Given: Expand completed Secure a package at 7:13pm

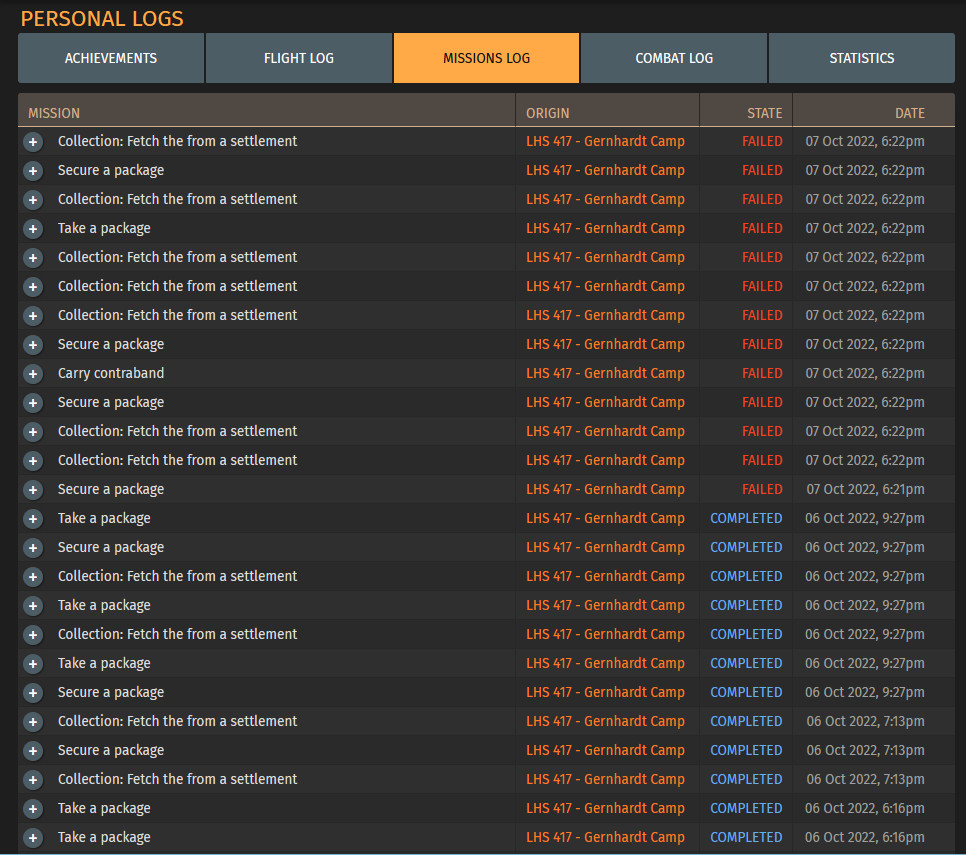Looking at the screenshot, I should coord(33,751).
